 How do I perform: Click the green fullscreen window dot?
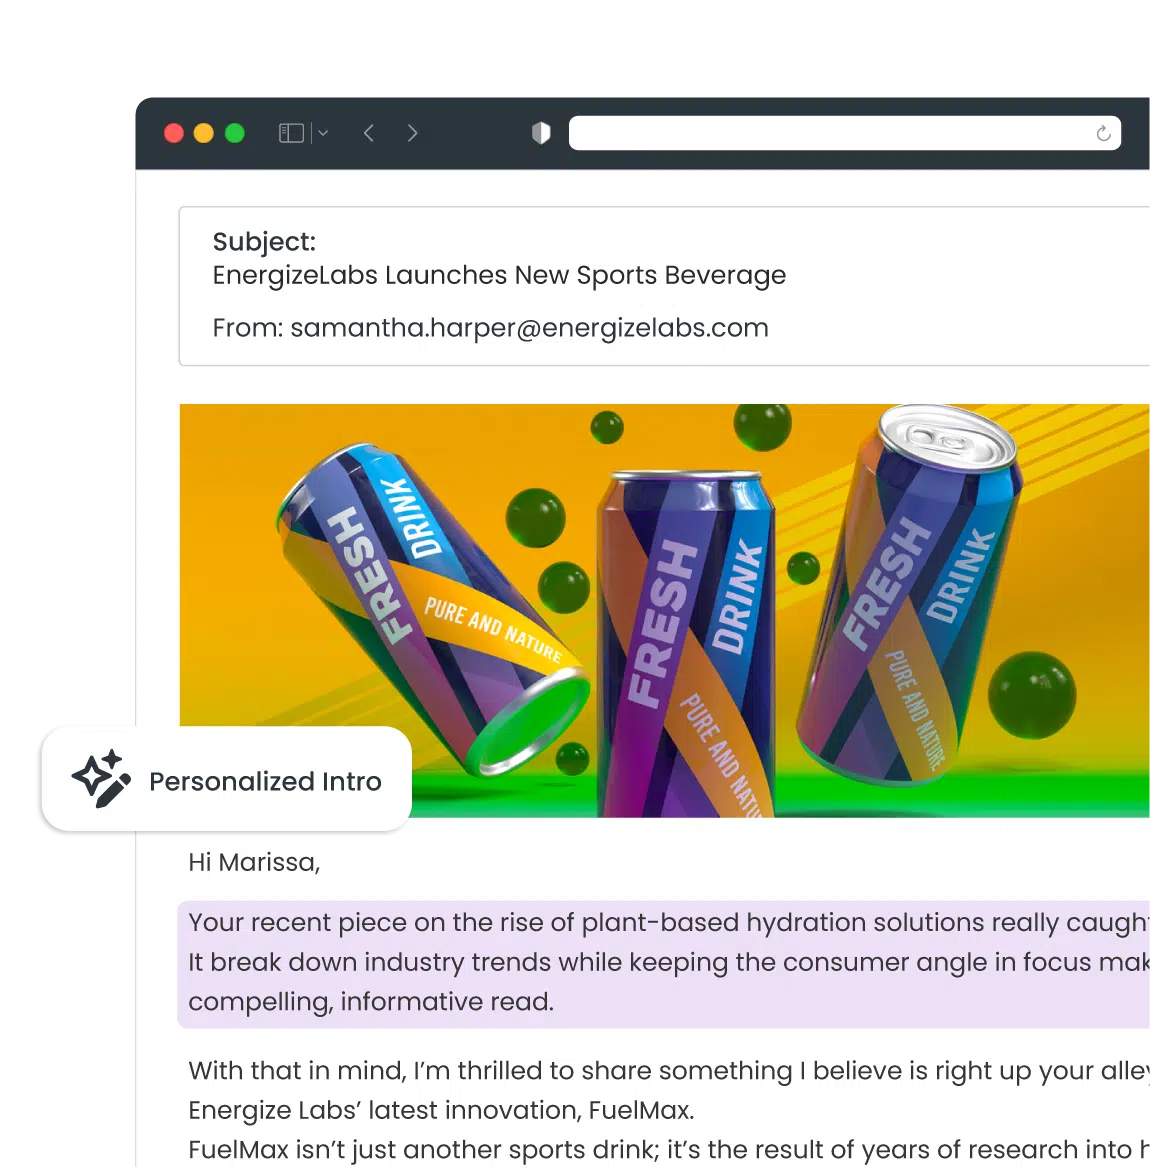(234, 133)
